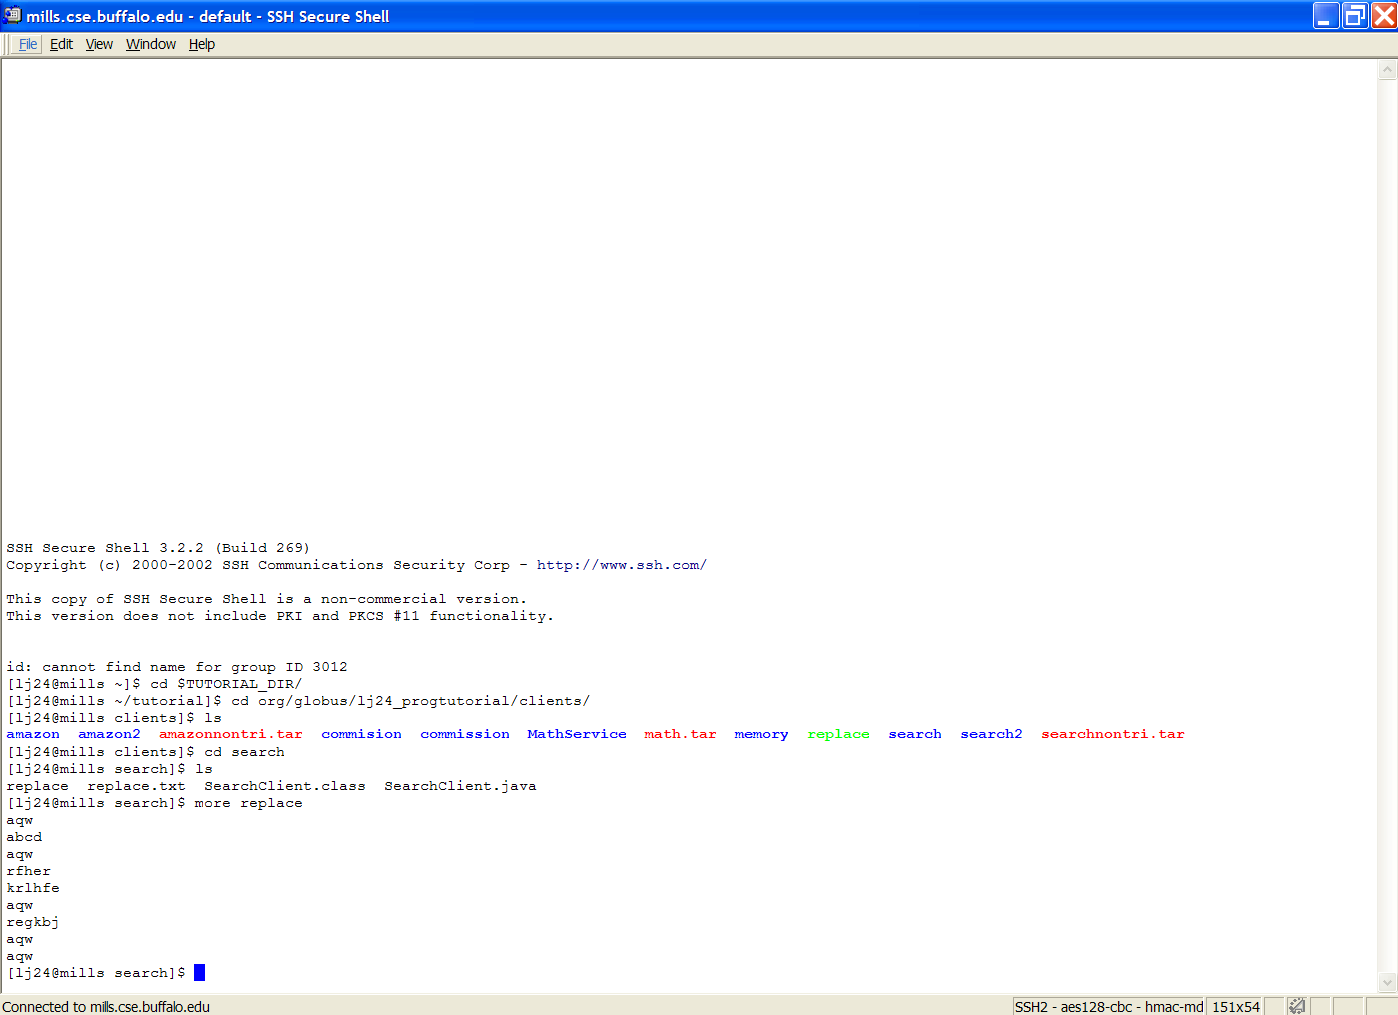
Task: Click the connection status icon in status bar
Action: tap(1296, 1006)
